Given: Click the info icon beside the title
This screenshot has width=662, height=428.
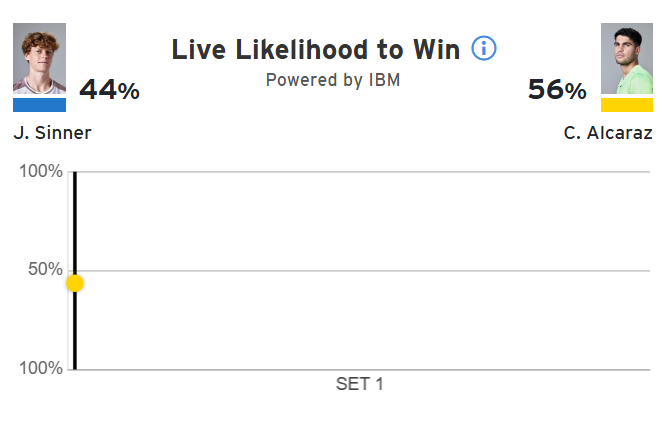Looking at the screenshot, I should pyautogui.click(x=484, y=49).
